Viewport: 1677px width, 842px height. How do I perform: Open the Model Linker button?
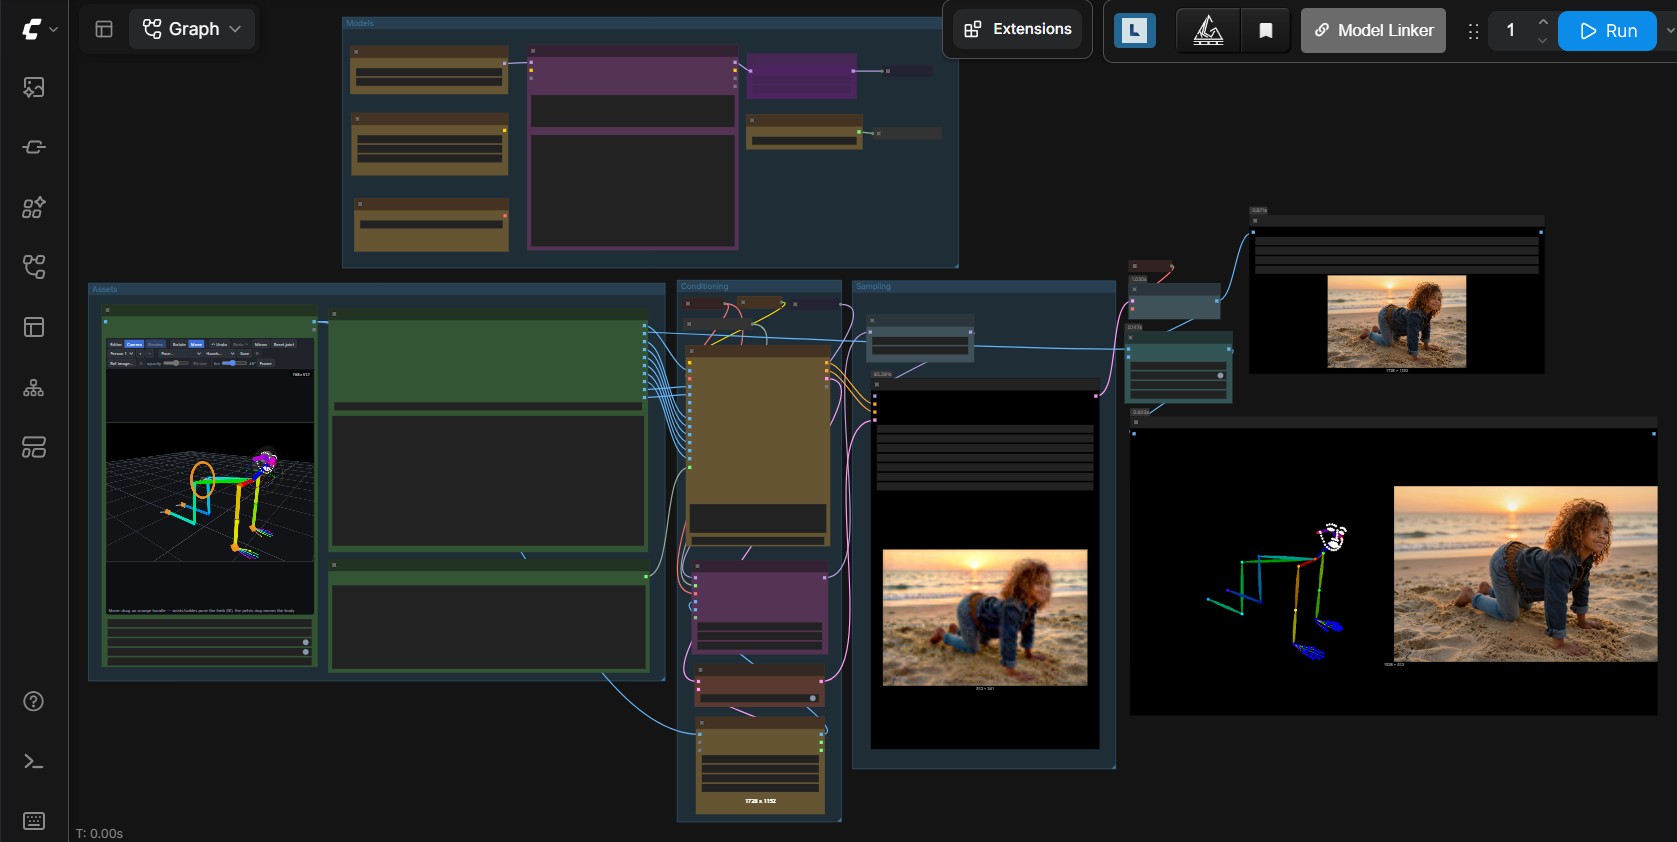coord(1373,30)
